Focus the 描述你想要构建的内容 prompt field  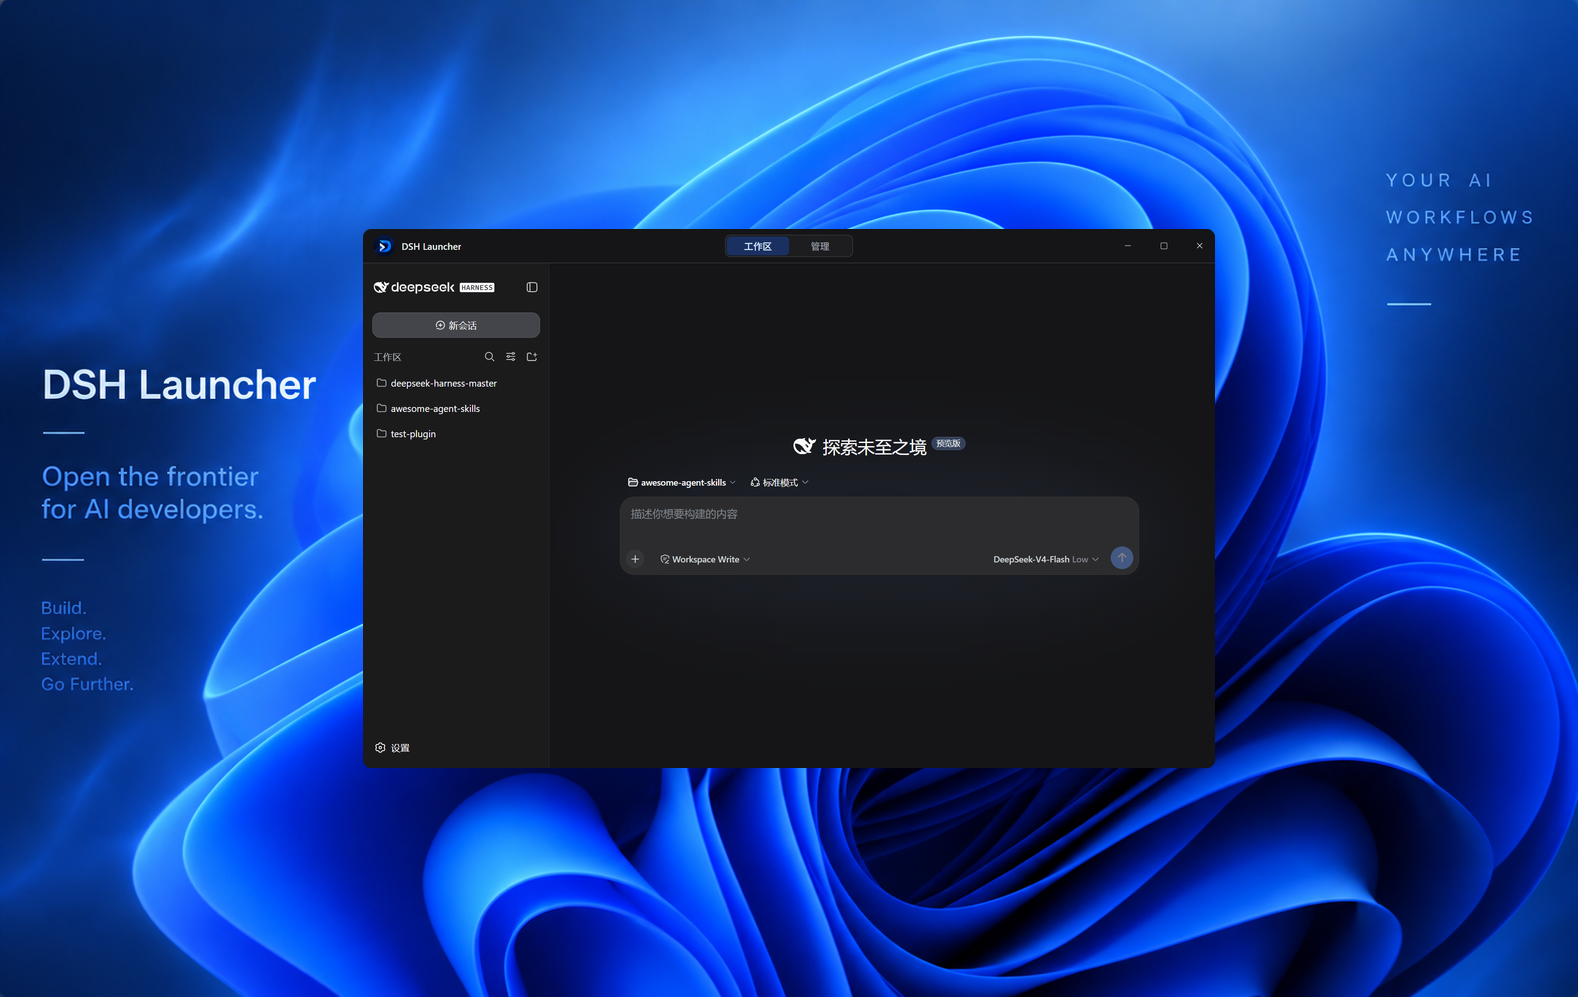[x=879, y=514]
